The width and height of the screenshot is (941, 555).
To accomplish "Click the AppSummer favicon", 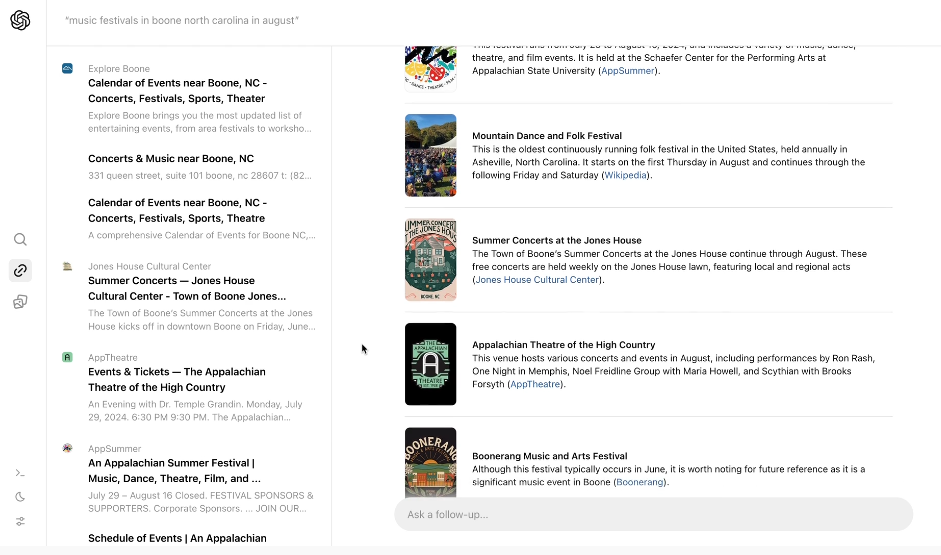I will click(67, 448).
